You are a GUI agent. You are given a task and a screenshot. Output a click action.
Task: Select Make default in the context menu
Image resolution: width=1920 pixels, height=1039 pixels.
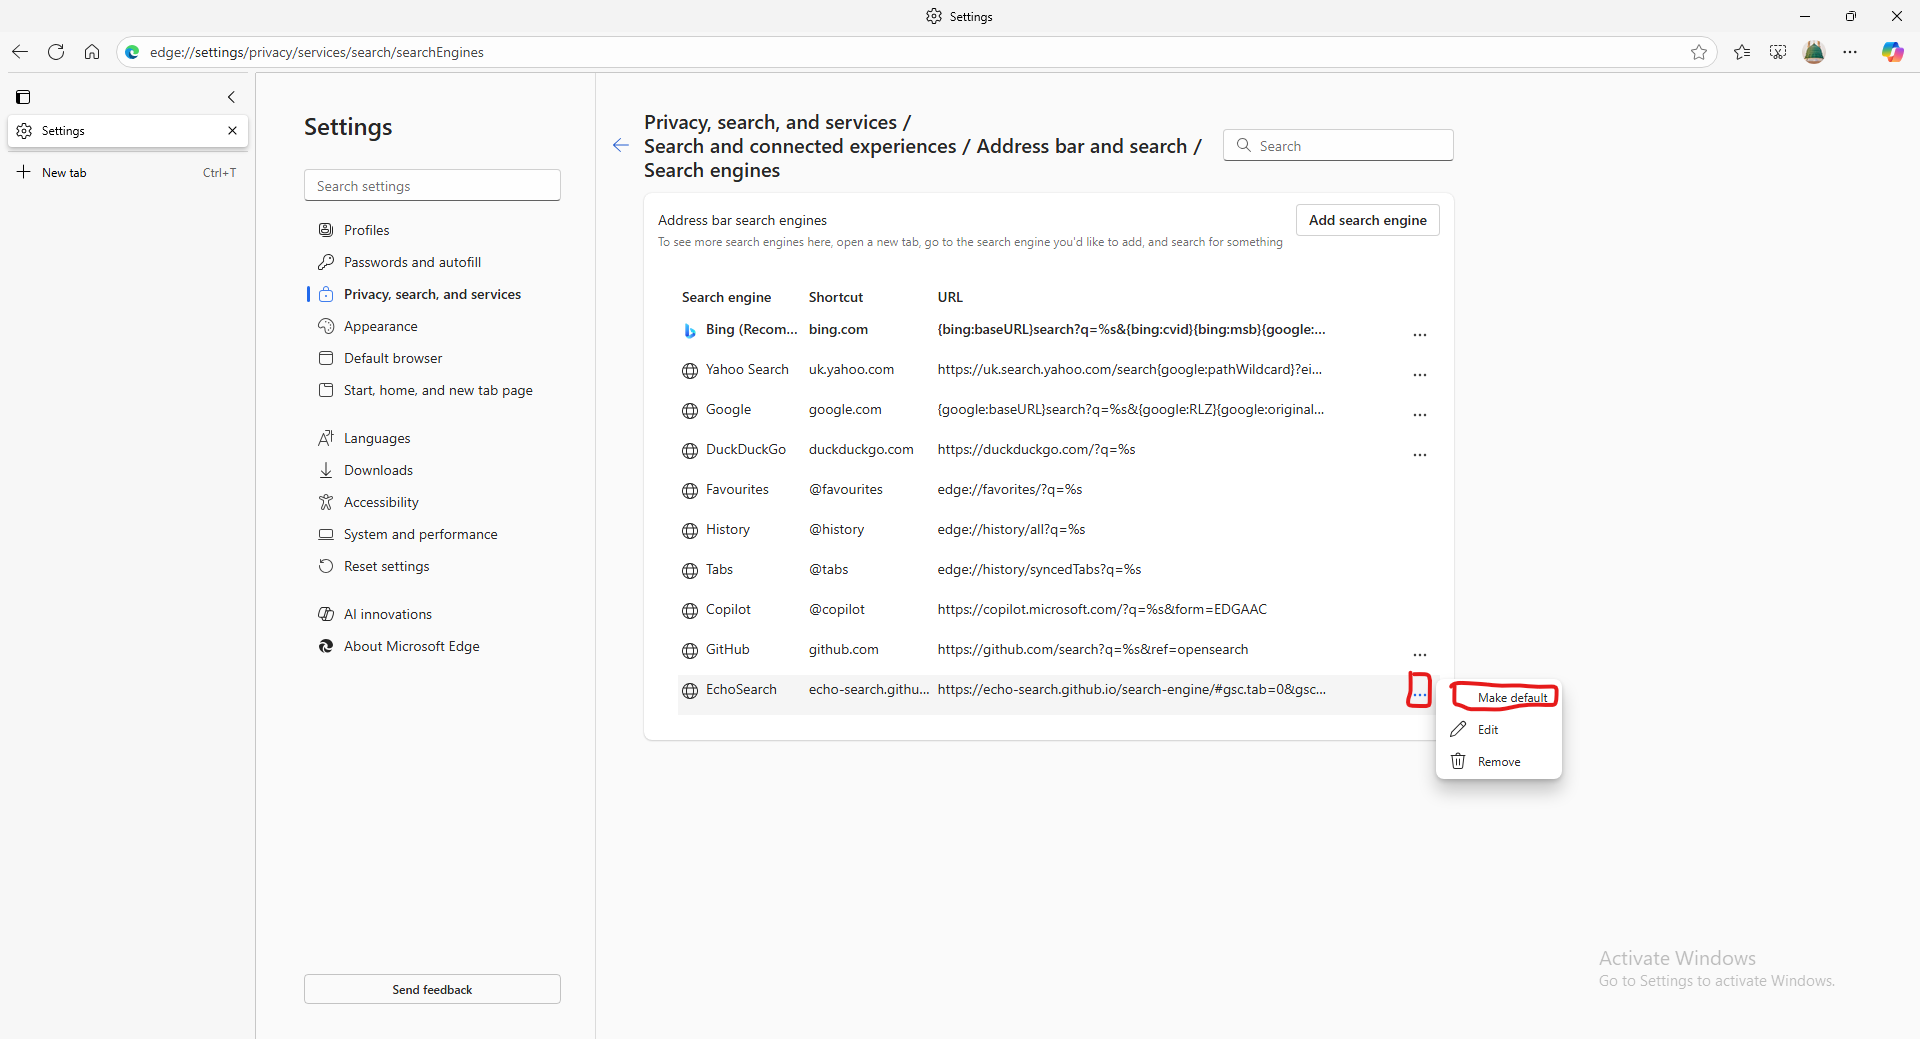[x=1511, y=698]
